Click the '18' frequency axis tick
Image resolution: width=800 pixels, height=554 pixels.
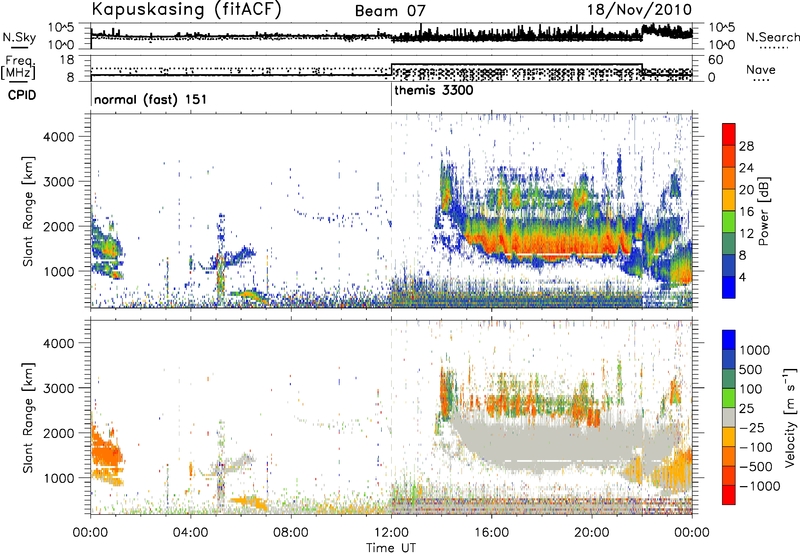tap(66, 60)
